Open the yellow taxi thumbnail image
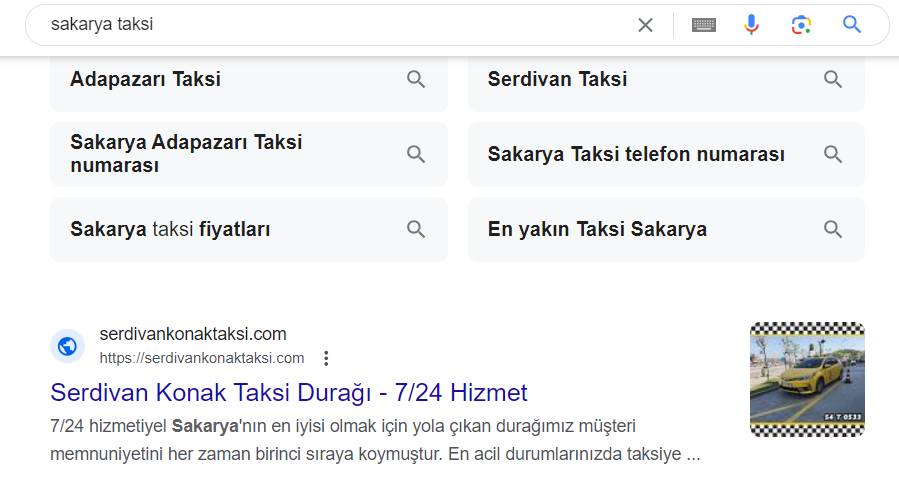This screenshot has height=482, width=899. click(807, 379)
